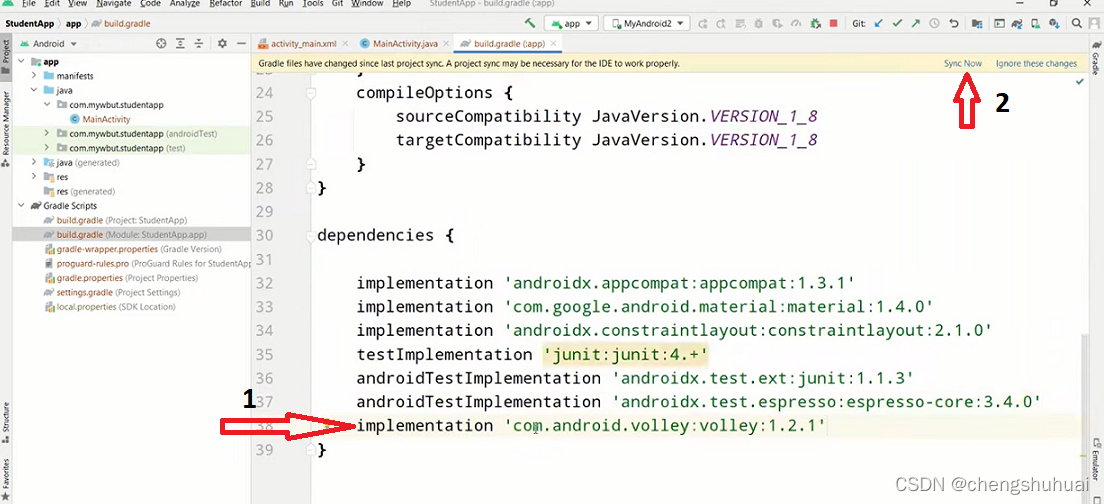Click the Sync Now link
This screenshot has height=504, width=1104.
[962, 63]
